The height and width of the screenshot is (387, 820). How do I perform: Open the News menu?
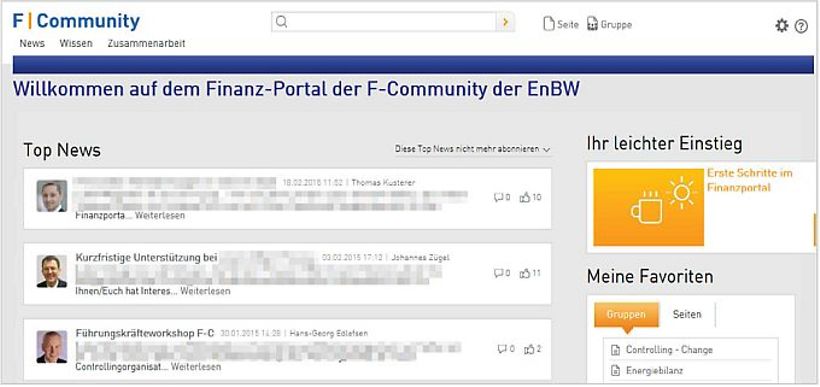[32, 44]
